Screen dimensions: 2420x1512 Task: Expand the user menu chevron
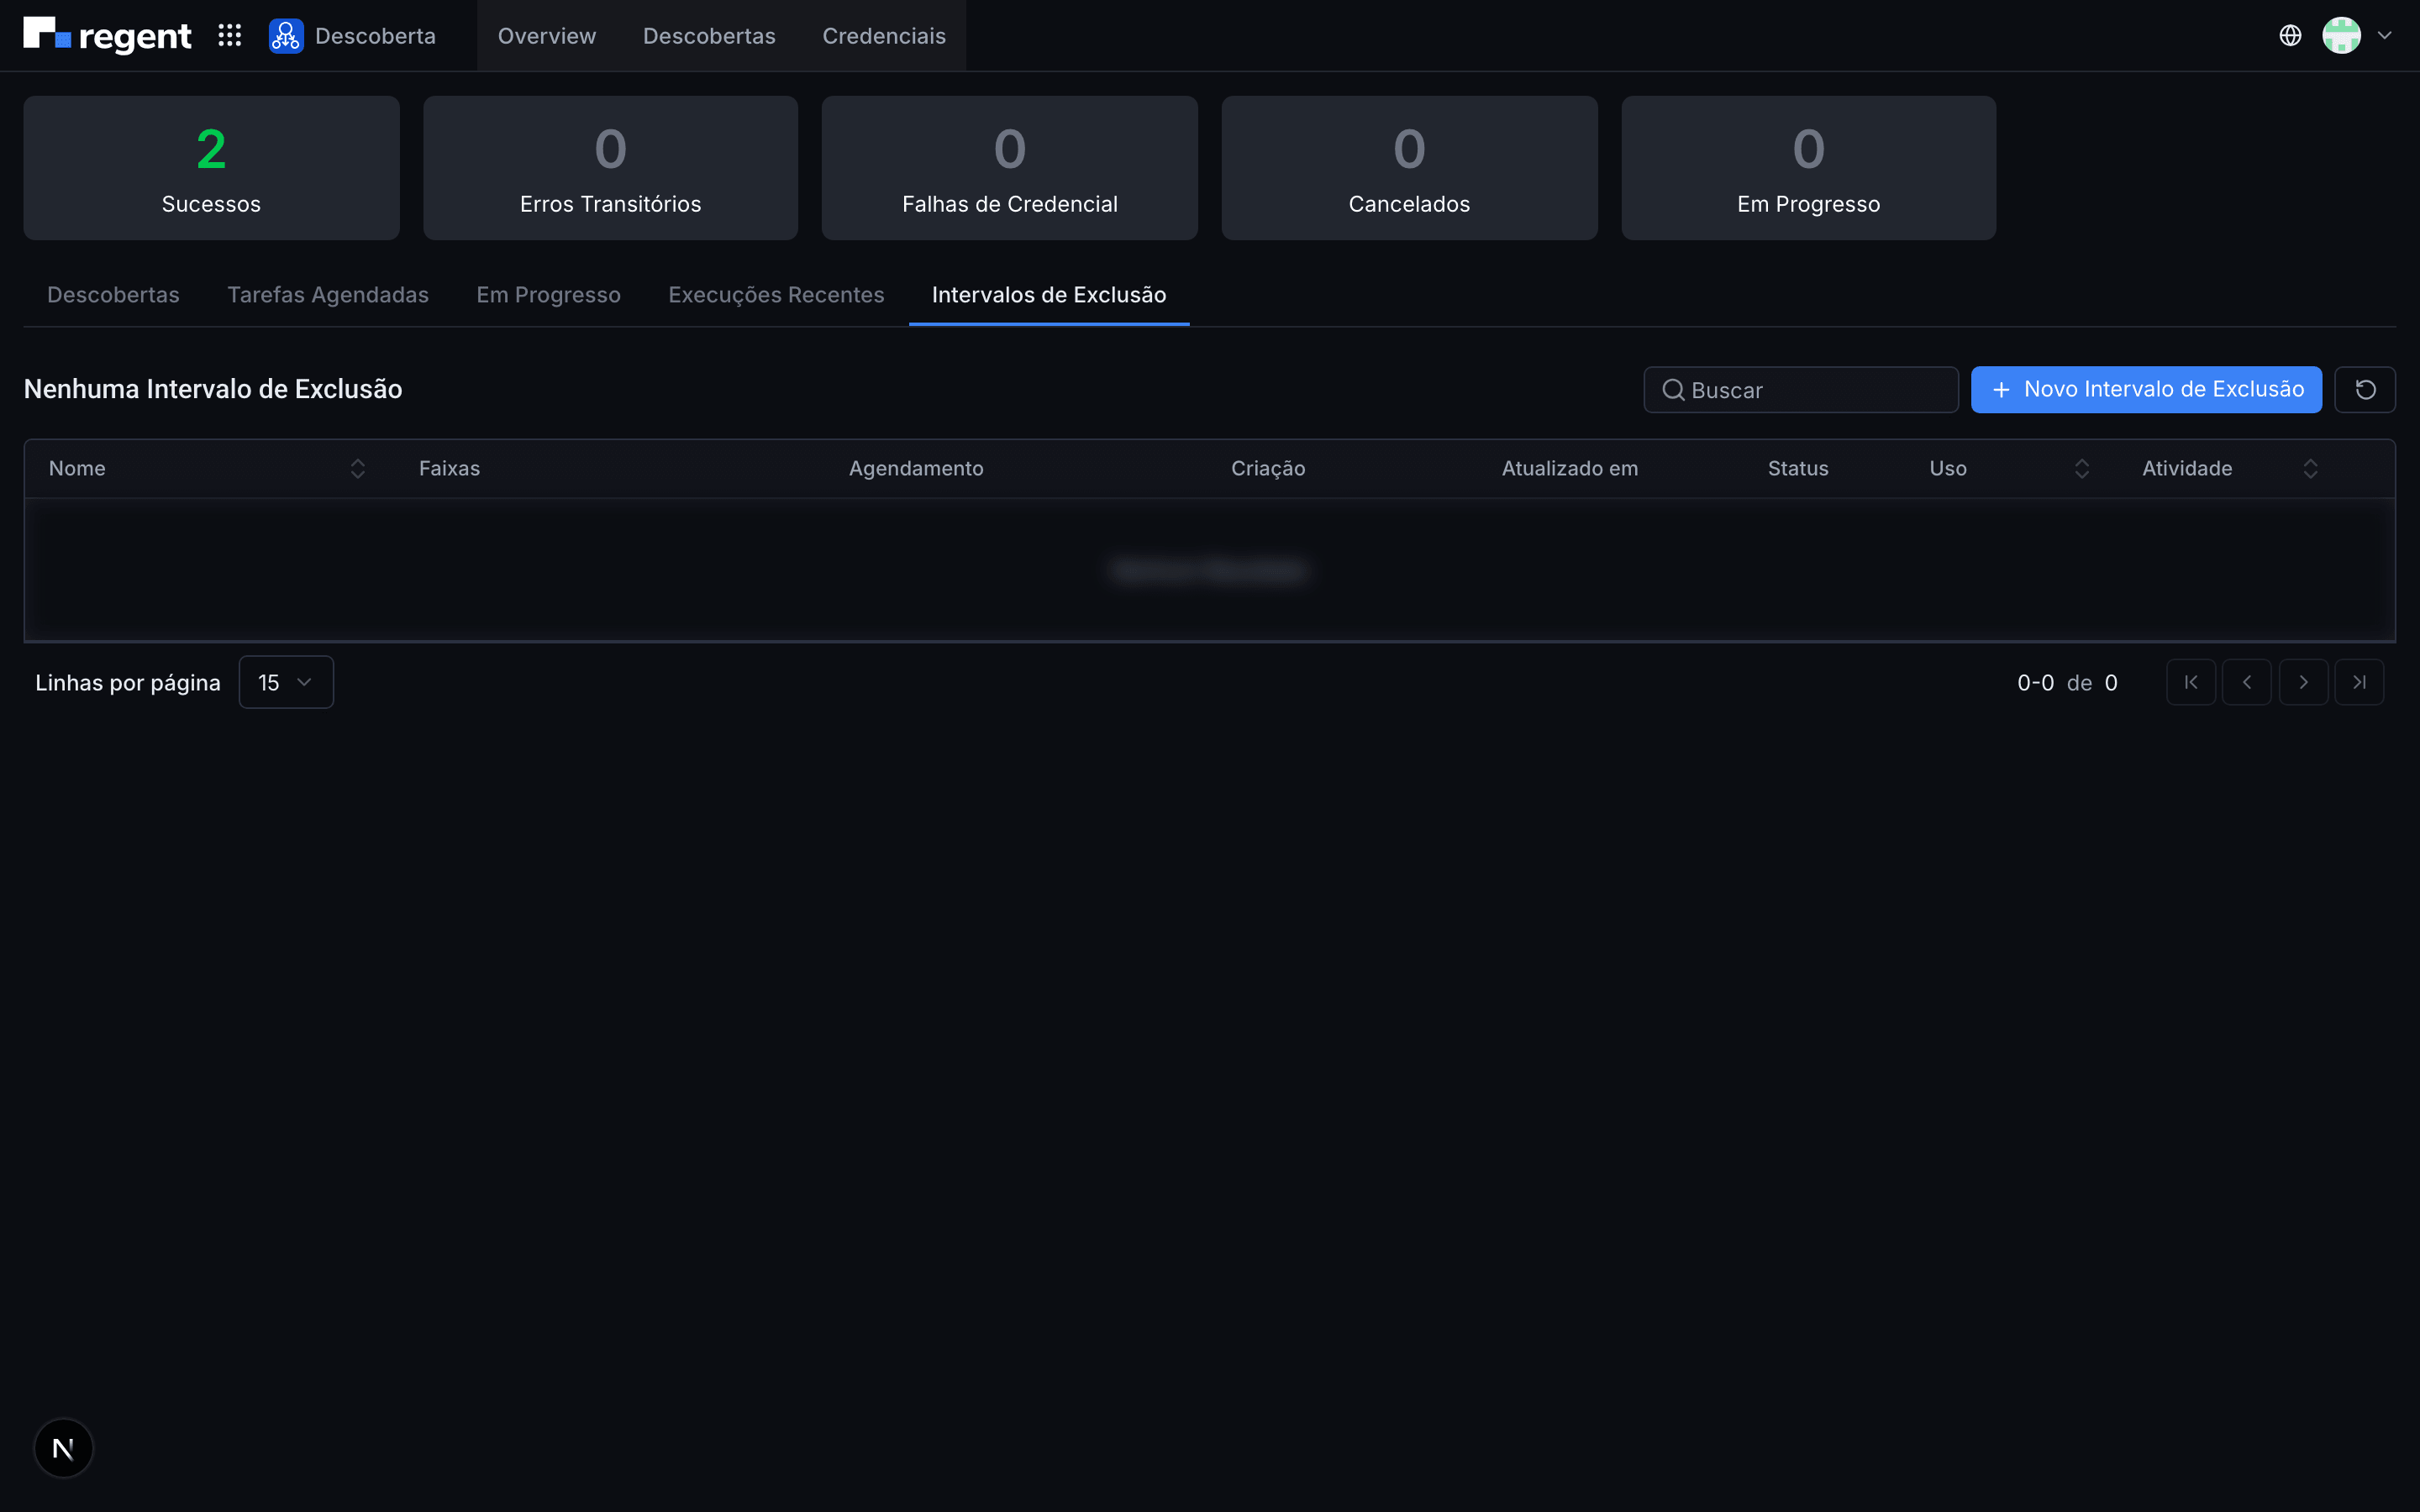pyautogui.click(x=2385, y=36)
